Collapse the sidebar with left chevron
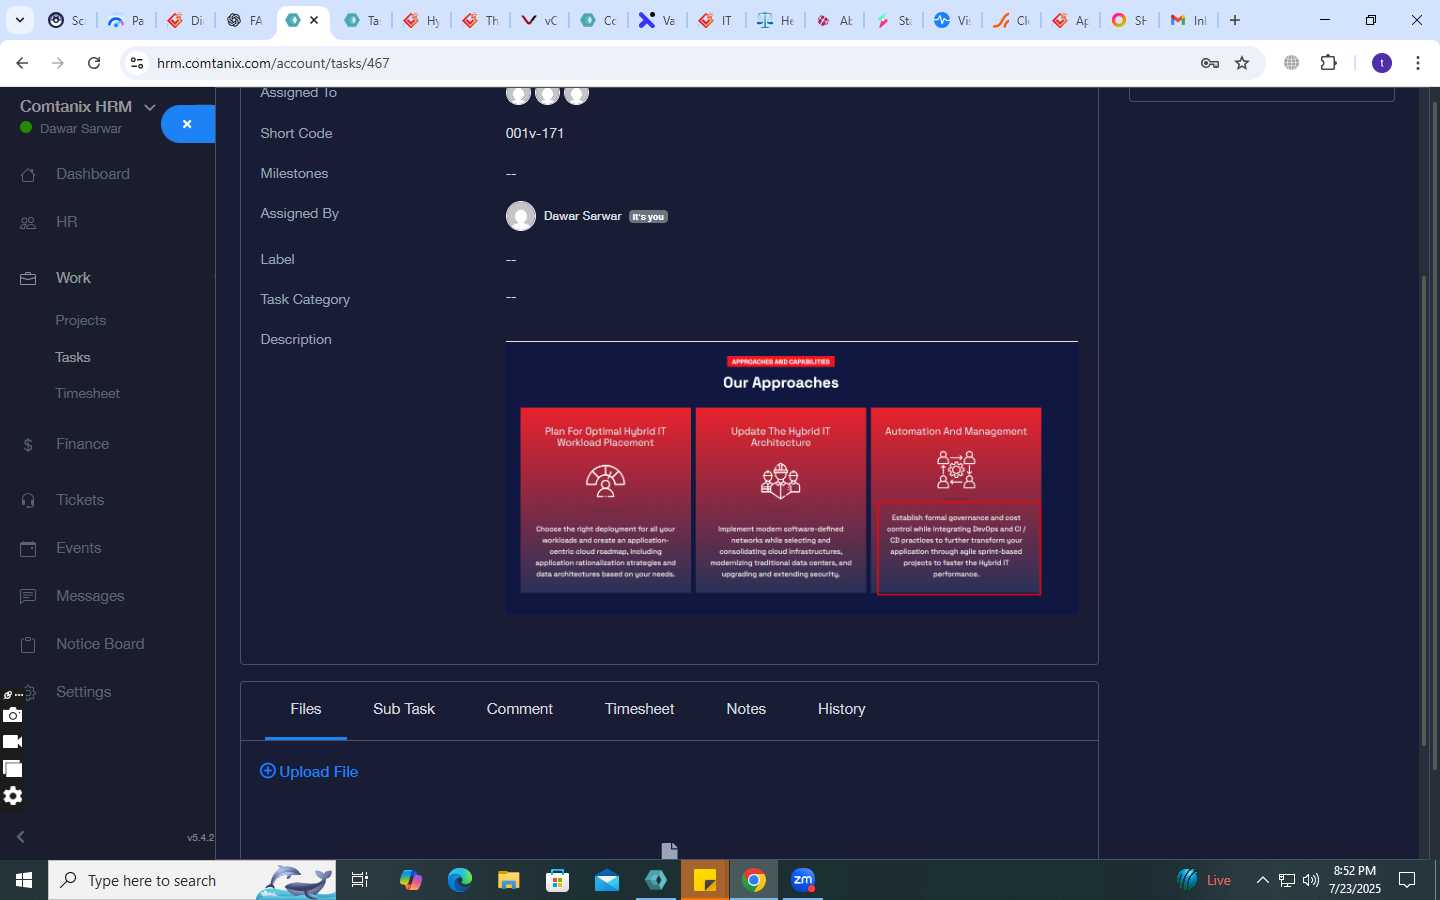Image resolution: width=1440 pixels, height=900 pixels. [x=20, y=837]
